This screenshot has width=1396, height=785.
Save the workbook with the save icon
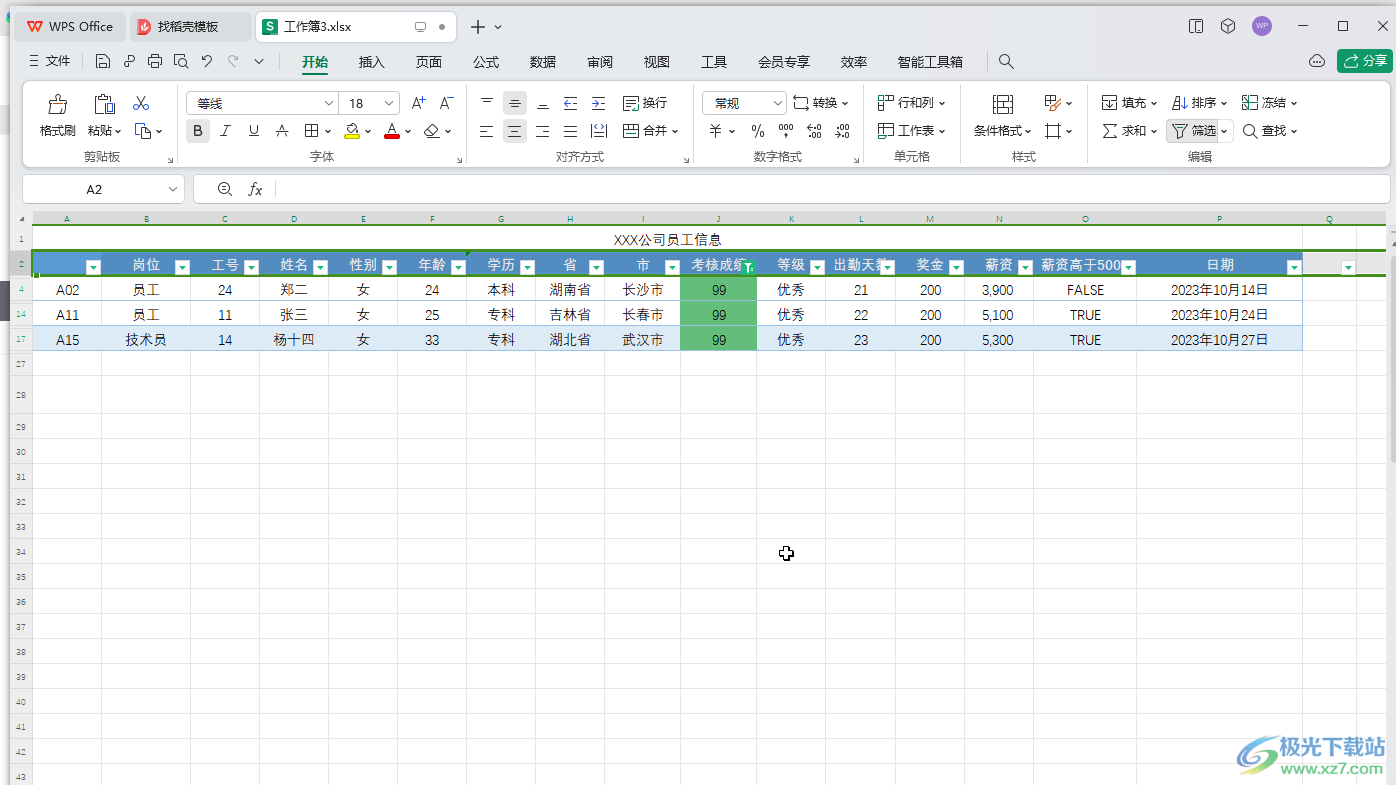(x=102, y=61)
